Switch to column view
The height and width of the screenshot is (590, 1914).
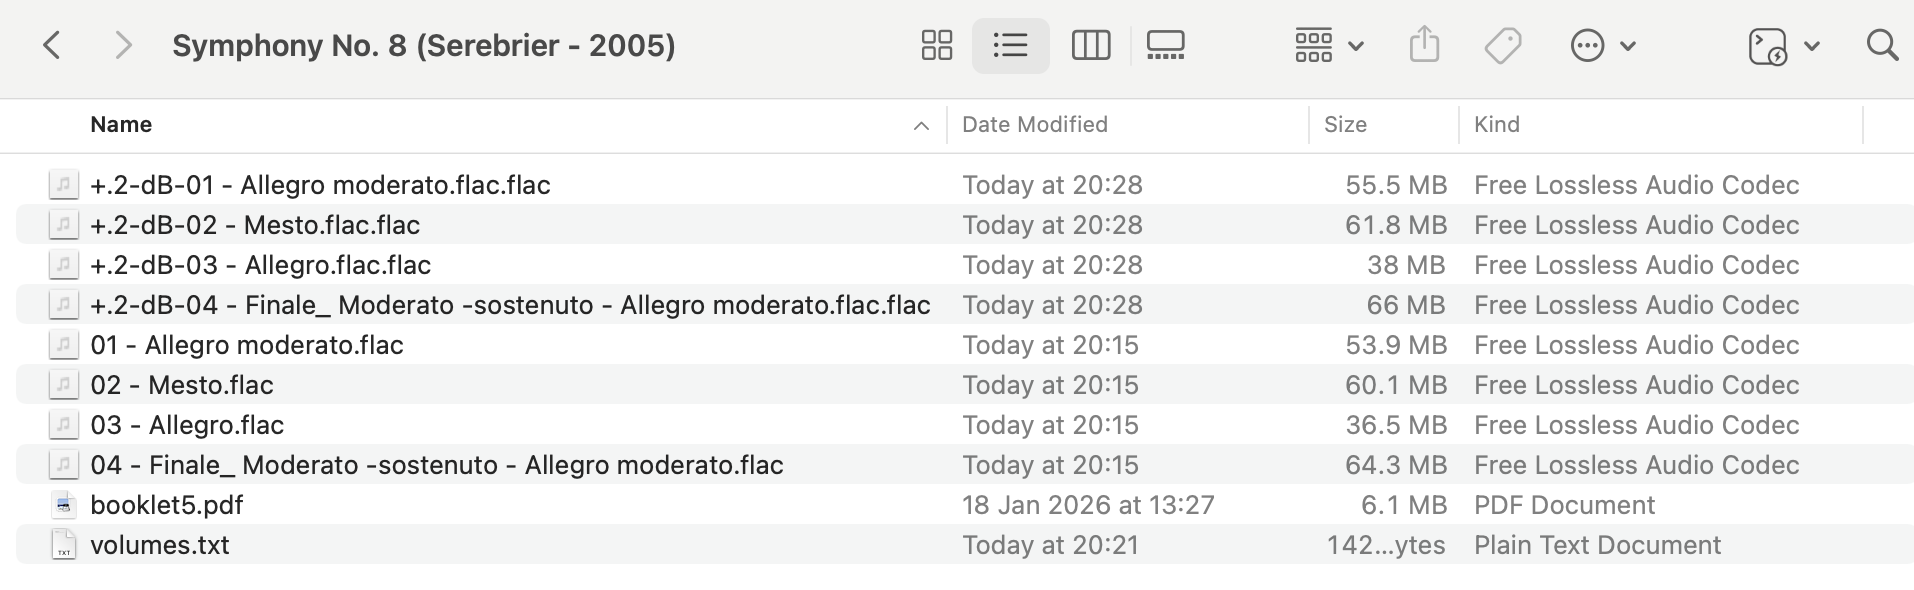pyautogui.click(x=1090, y=45)
